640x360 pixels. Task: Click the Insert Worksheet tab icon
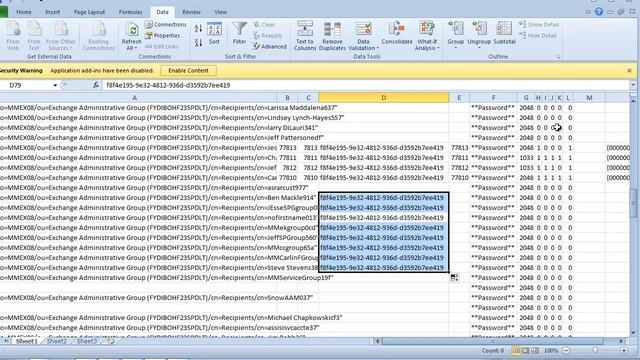[111, 341]
